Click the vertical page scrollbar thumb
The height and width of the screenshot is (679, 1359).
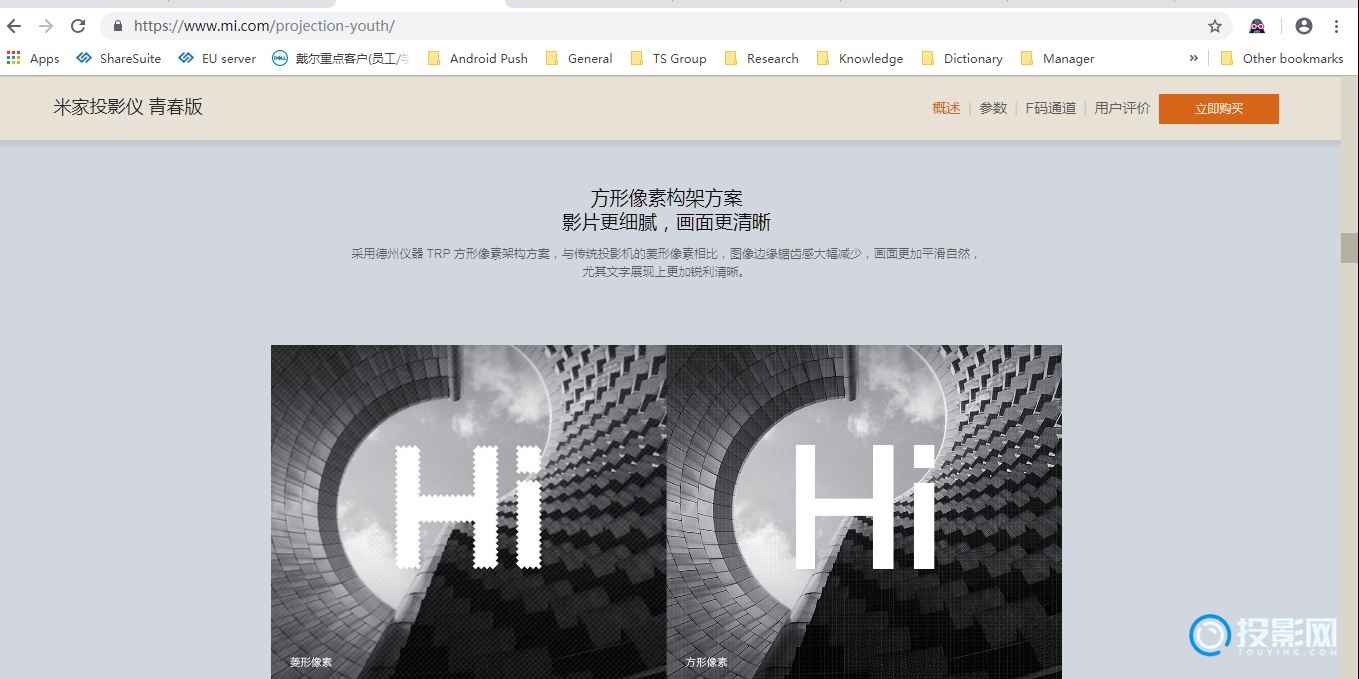point(1349,247)
